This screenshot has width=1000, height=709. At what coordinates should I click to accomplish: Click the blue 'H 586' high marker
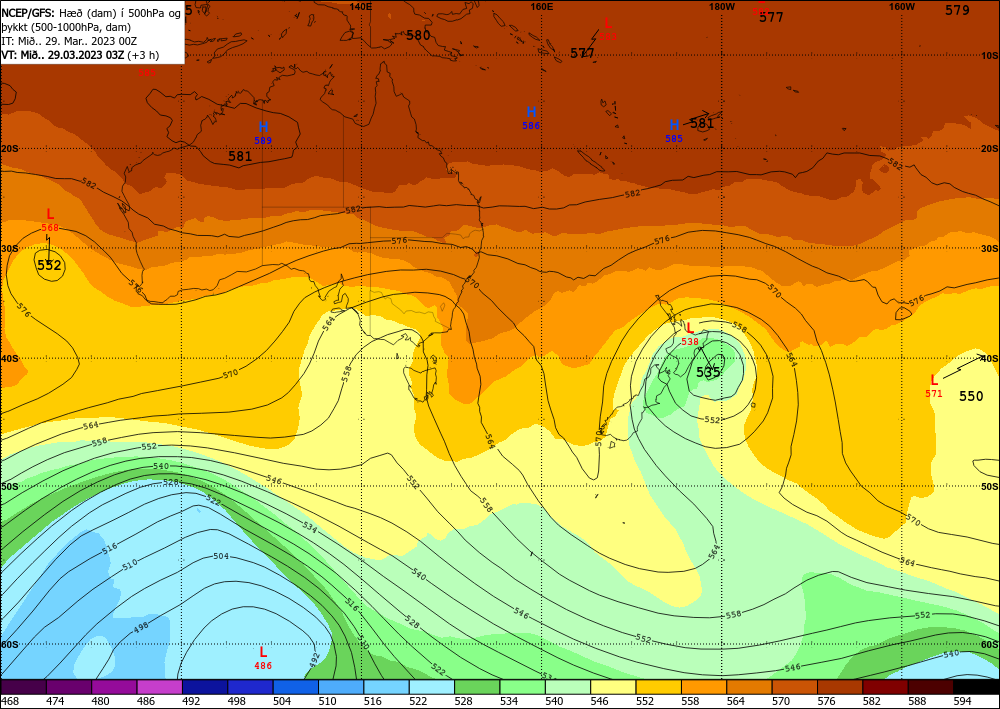[531, 119]
